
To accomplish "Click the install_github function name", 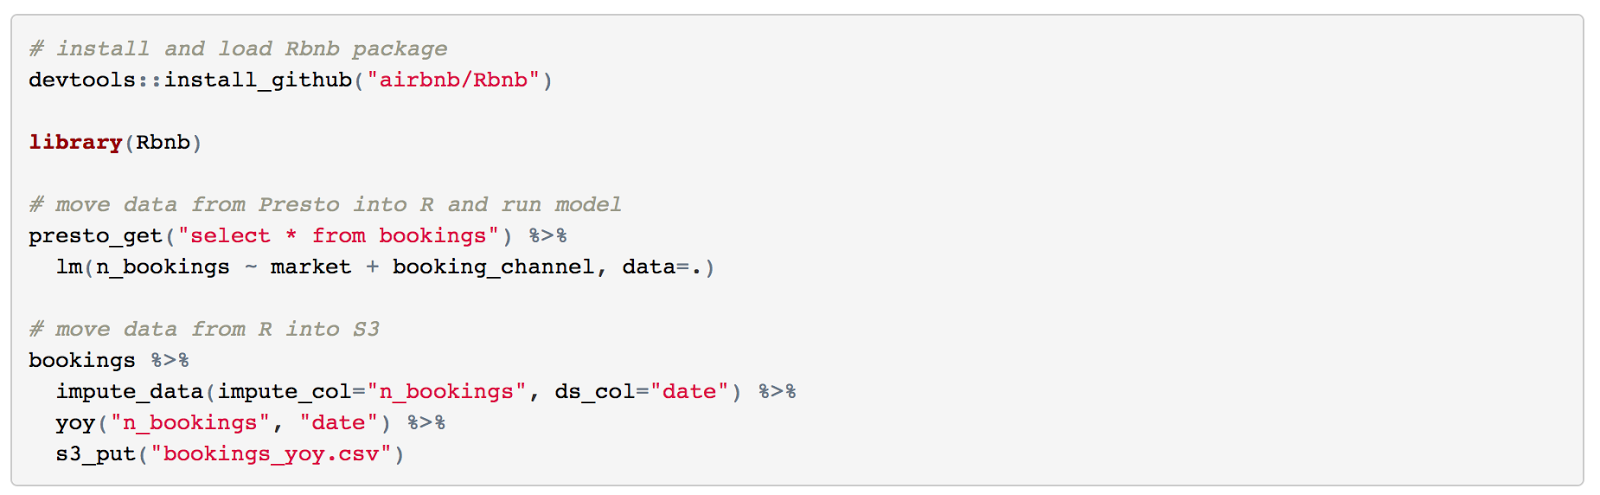I will click(x=258, y=80).
